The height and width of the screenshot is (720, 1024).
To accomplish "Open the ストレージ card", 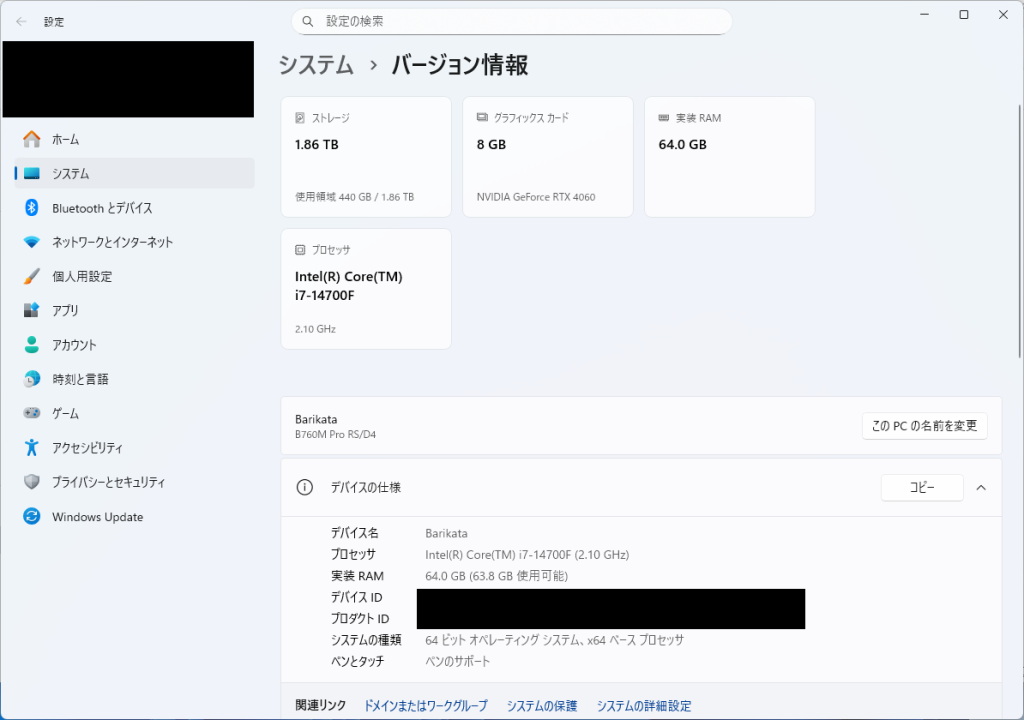I will 365,156.
